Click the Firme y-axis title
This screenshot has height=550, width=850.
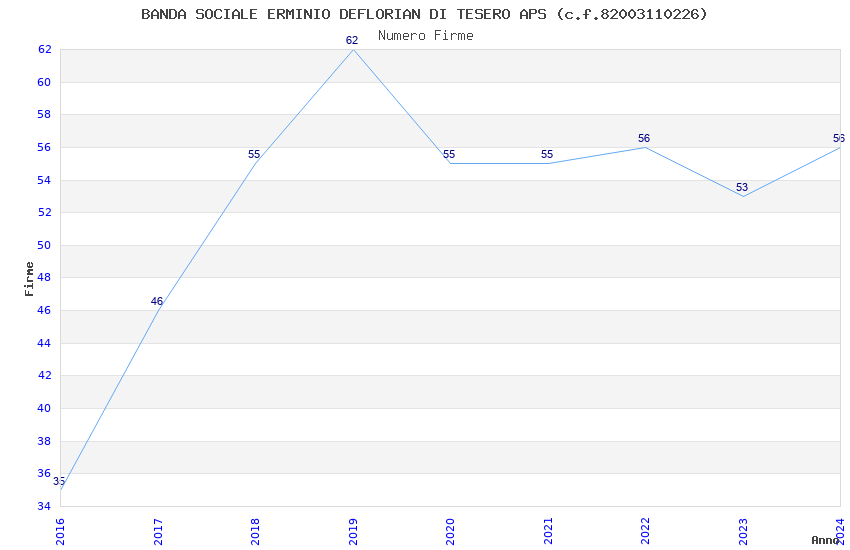click(x=29, y=279)
